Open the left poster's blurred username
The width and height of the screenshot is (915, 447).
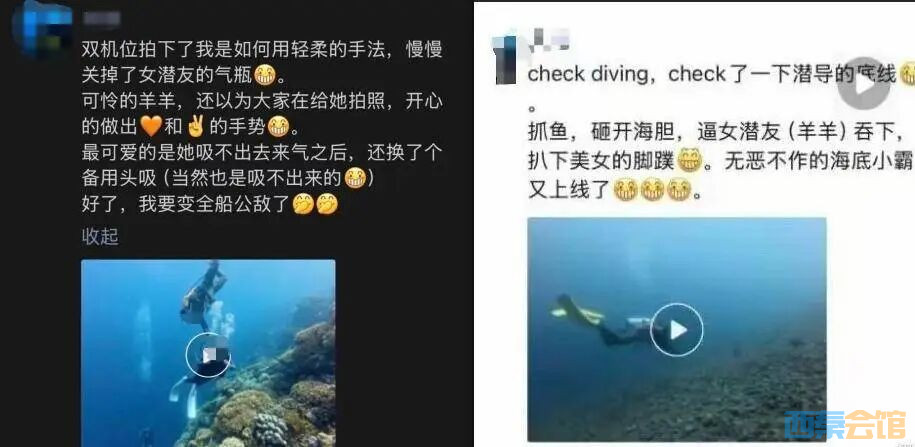click(101, 19)
